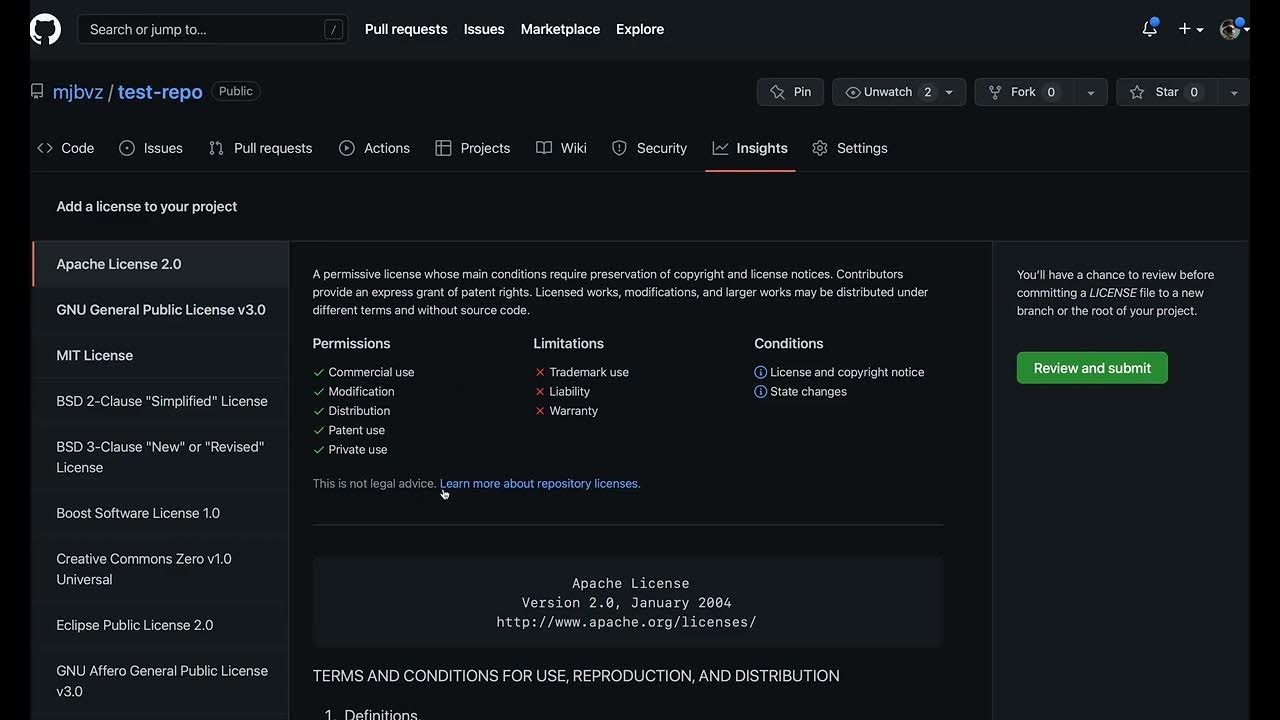Select Apache License 2.0 in list
Image resolution: width=1280 pixels, height=720 pixels.
pyautogui.click(x=160, y=264)
